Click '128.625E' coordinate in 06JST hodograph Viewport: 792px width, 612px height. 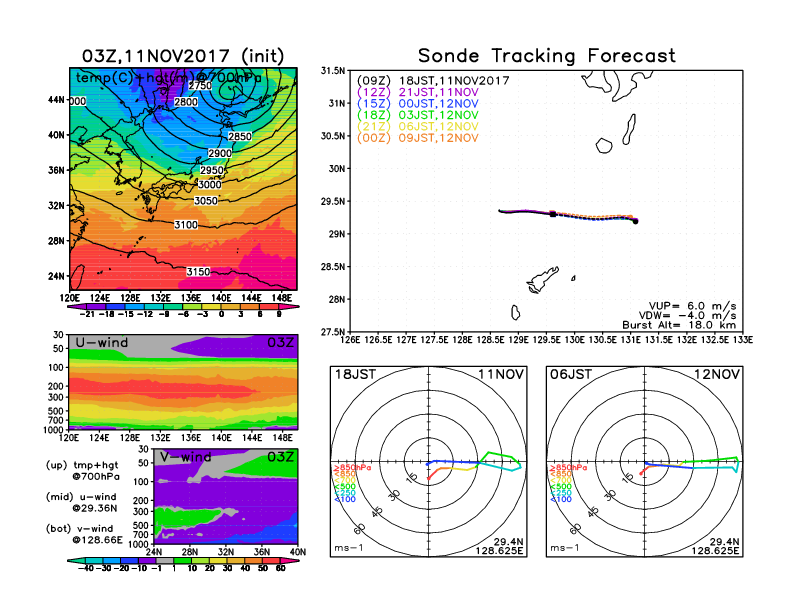(x=715, y=551)
